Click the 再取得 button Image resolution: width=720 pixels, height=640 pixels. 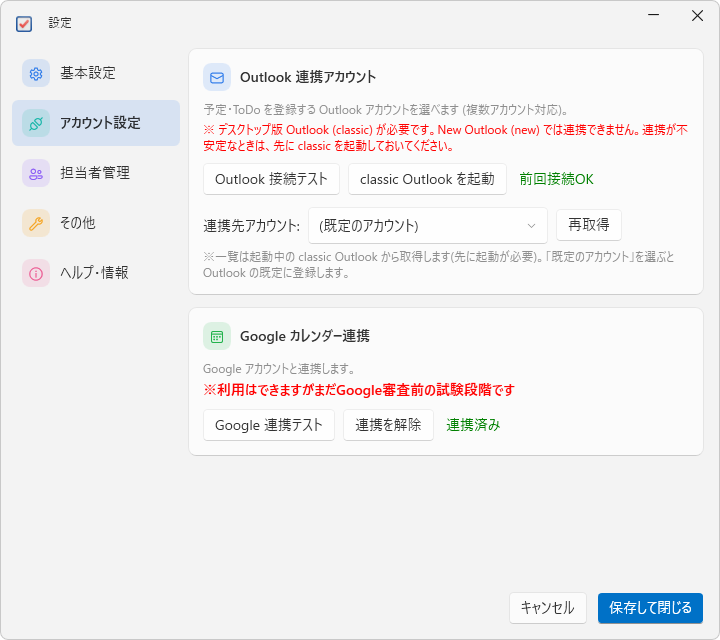[589, 225]
